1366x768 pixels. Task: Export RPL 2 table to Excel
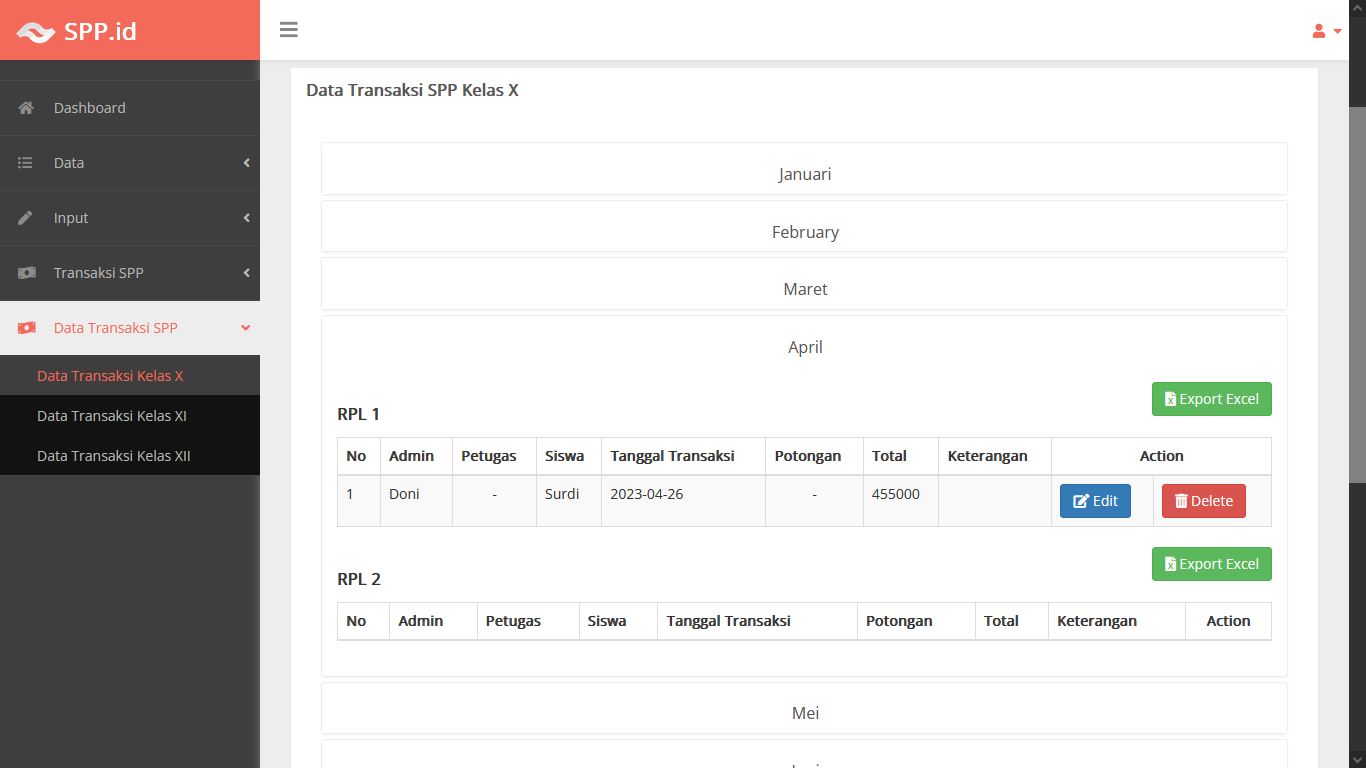1211,564
